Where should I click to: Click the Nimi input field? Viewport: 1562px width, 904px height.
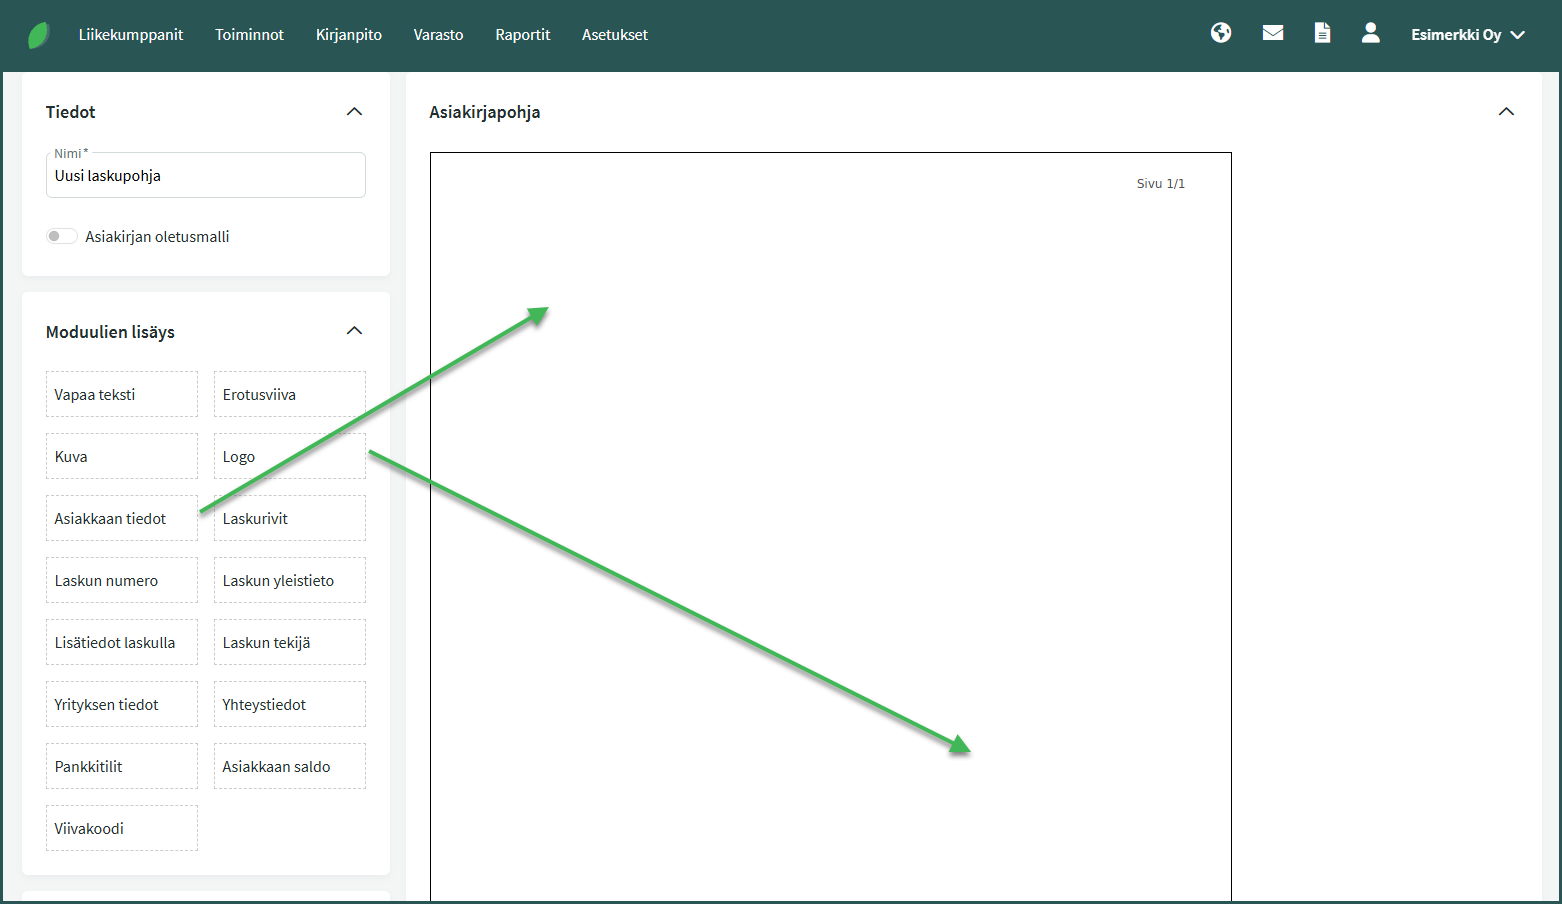pyautogui.click(x=205, y=176)
